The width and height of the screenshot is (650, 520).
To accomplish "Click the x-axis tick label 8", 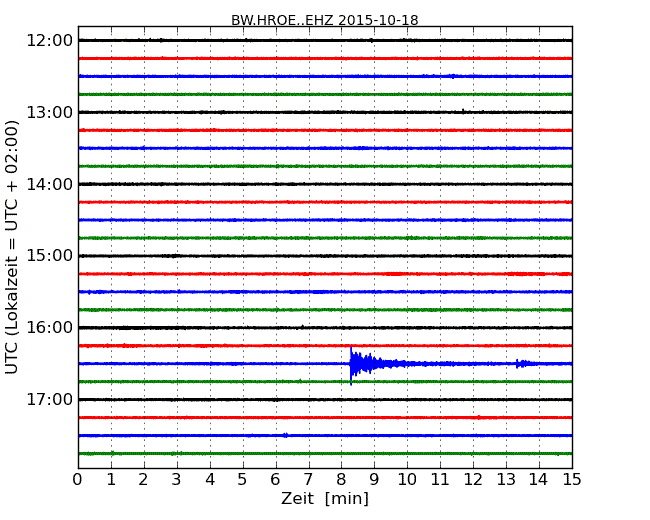I will pyautogui.click(x=341, y=480).
